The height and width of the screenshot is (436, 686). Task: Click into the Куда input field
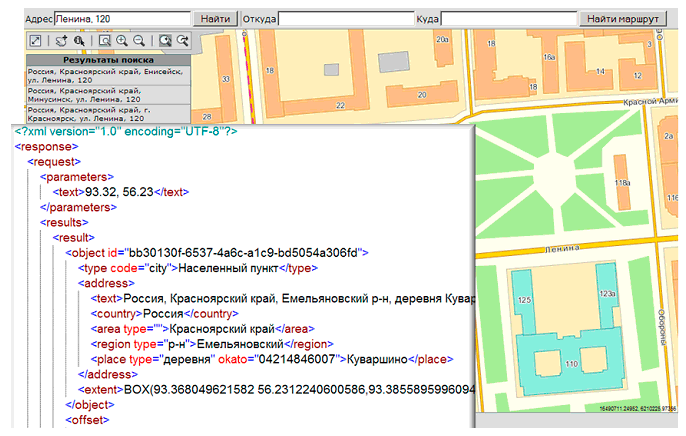click(x=508, y=18)
